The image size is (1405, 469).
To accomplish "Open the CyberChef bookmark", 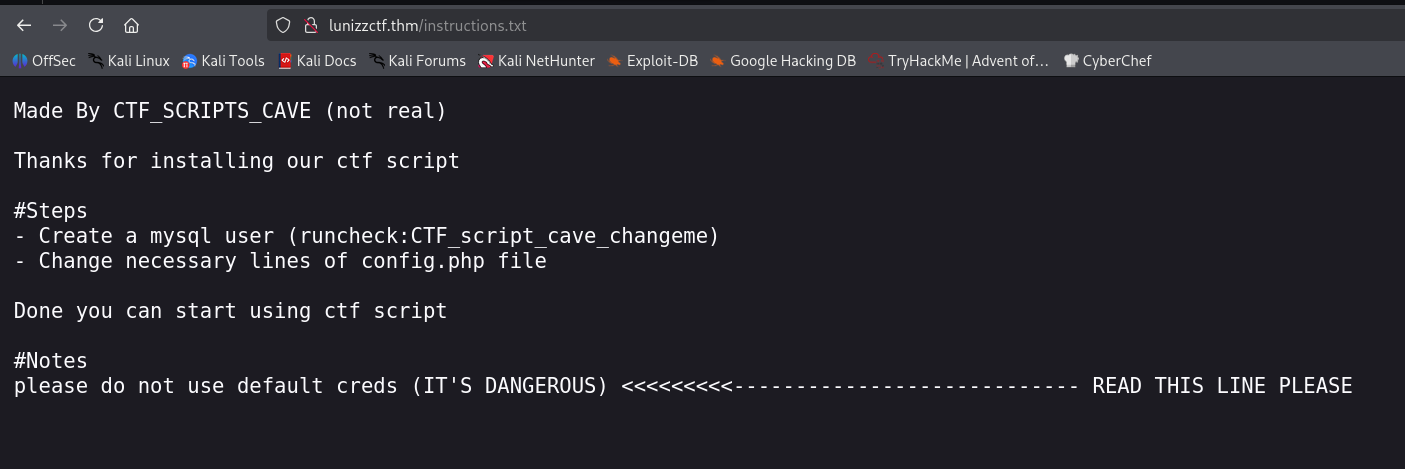I will click(1107, 61).
